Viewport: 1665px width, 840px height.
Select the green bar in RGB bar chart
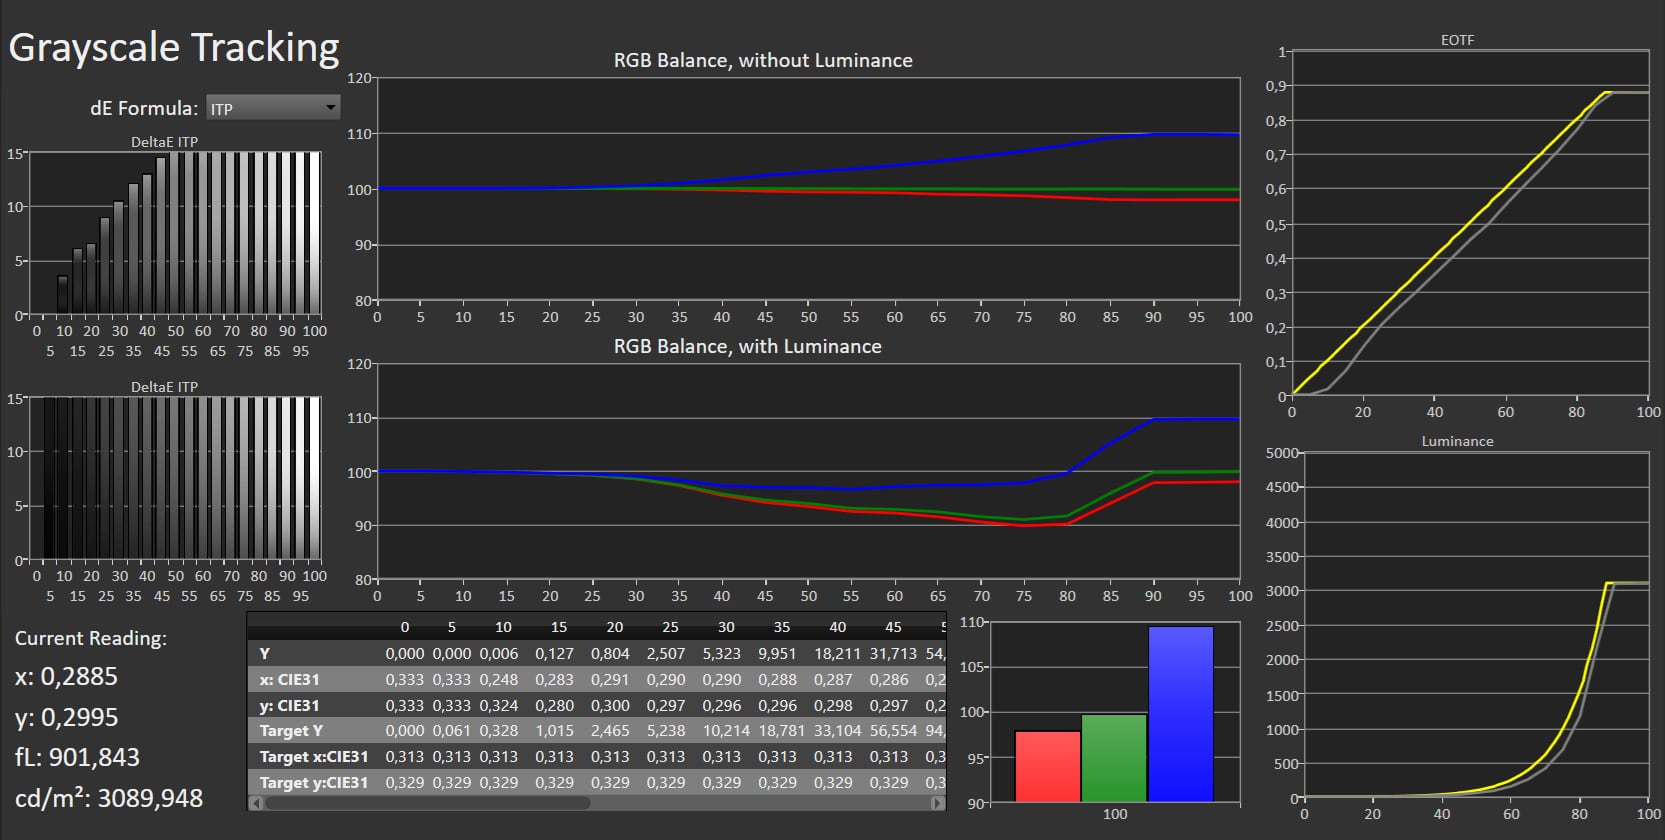(1113, 758)
